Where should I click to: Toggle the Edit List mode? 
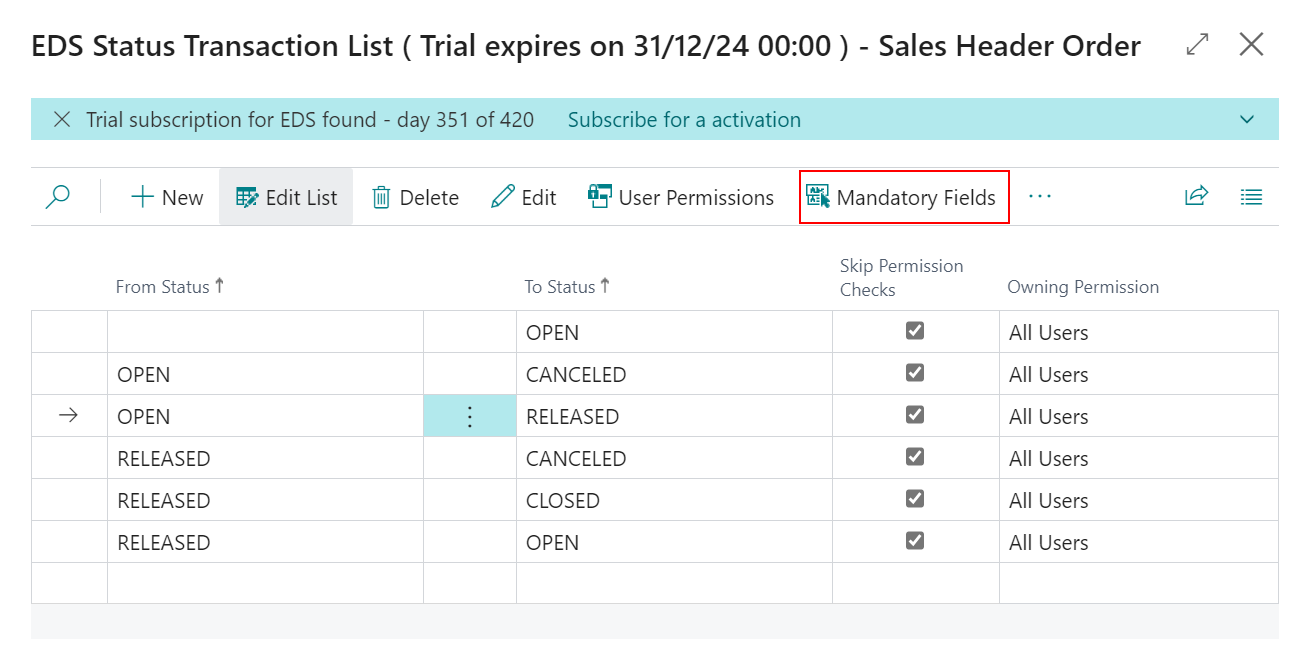click(x=286, y=198)
